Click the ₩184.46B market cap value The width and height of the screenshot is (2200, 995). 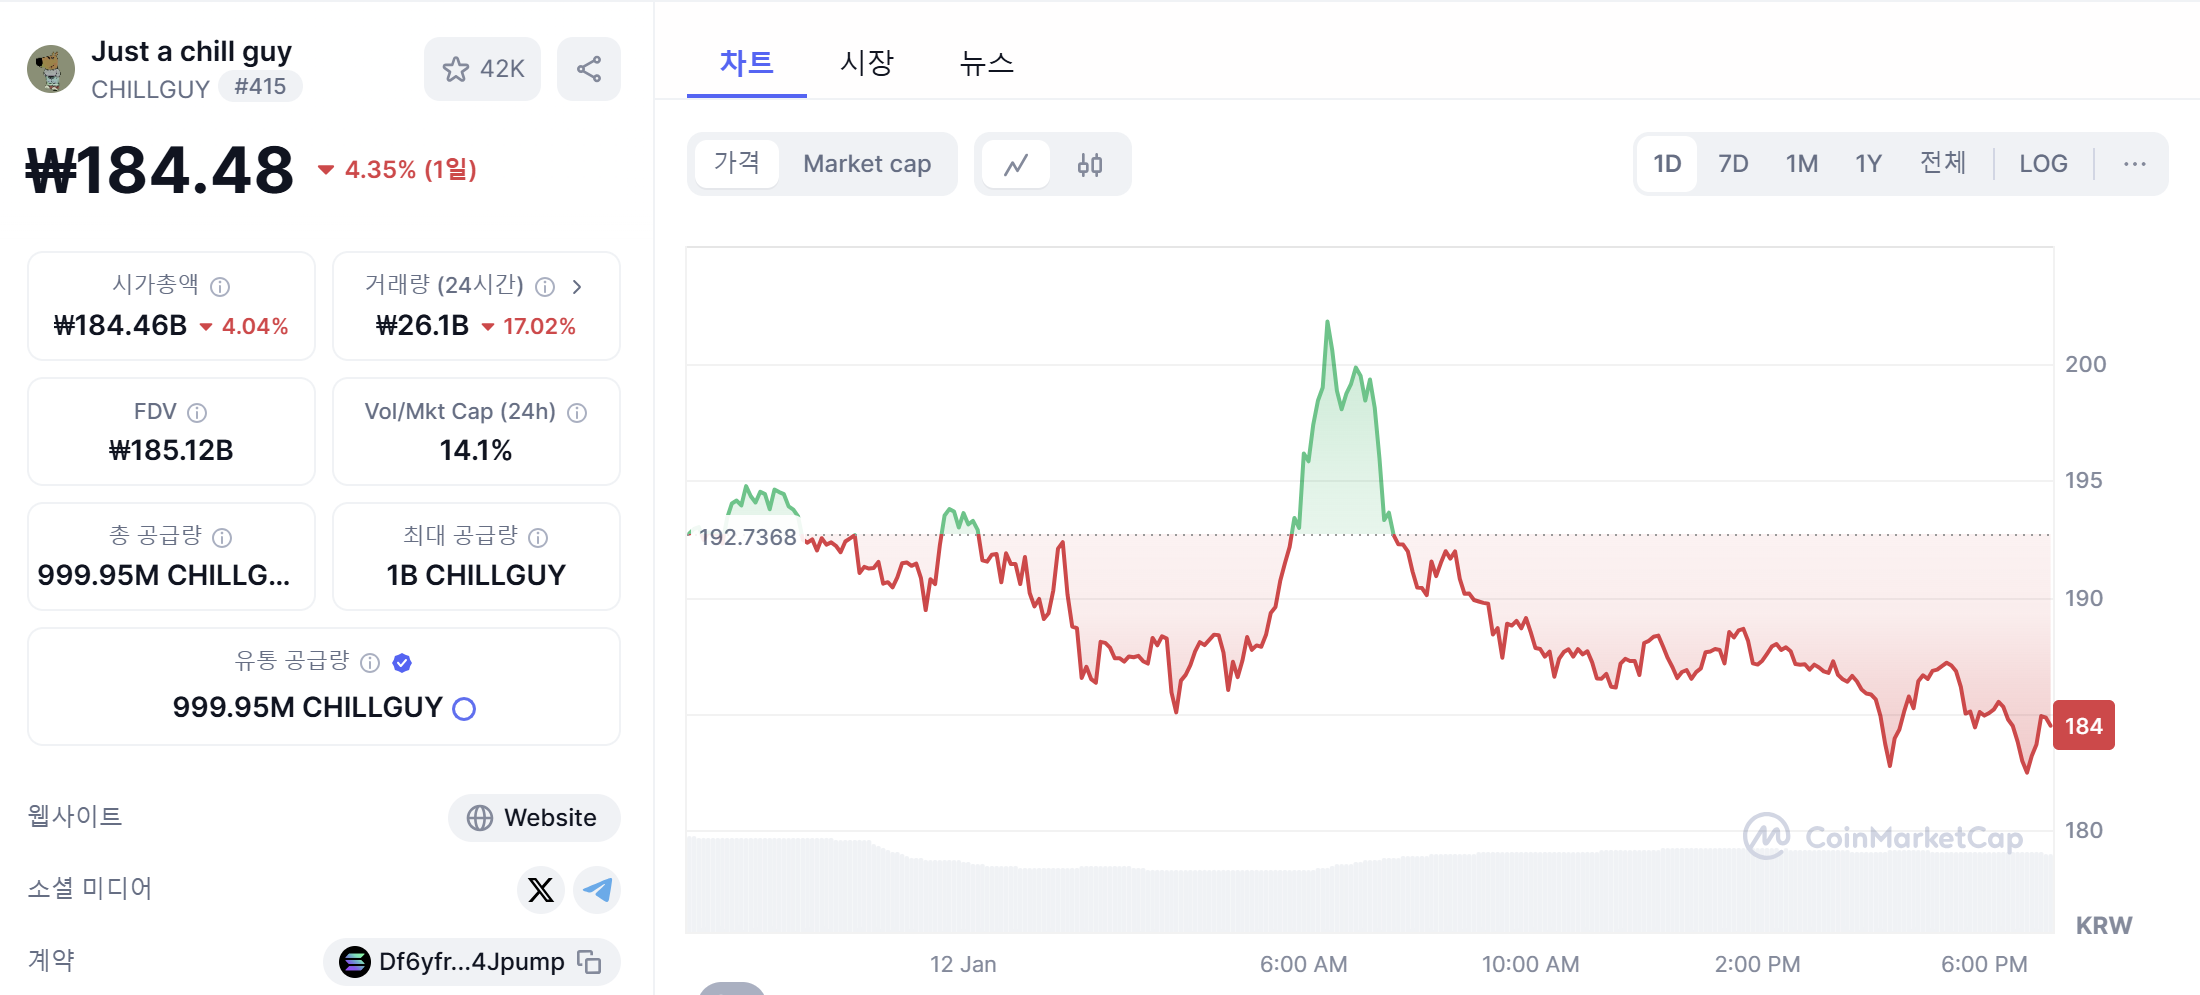[120, 326]
